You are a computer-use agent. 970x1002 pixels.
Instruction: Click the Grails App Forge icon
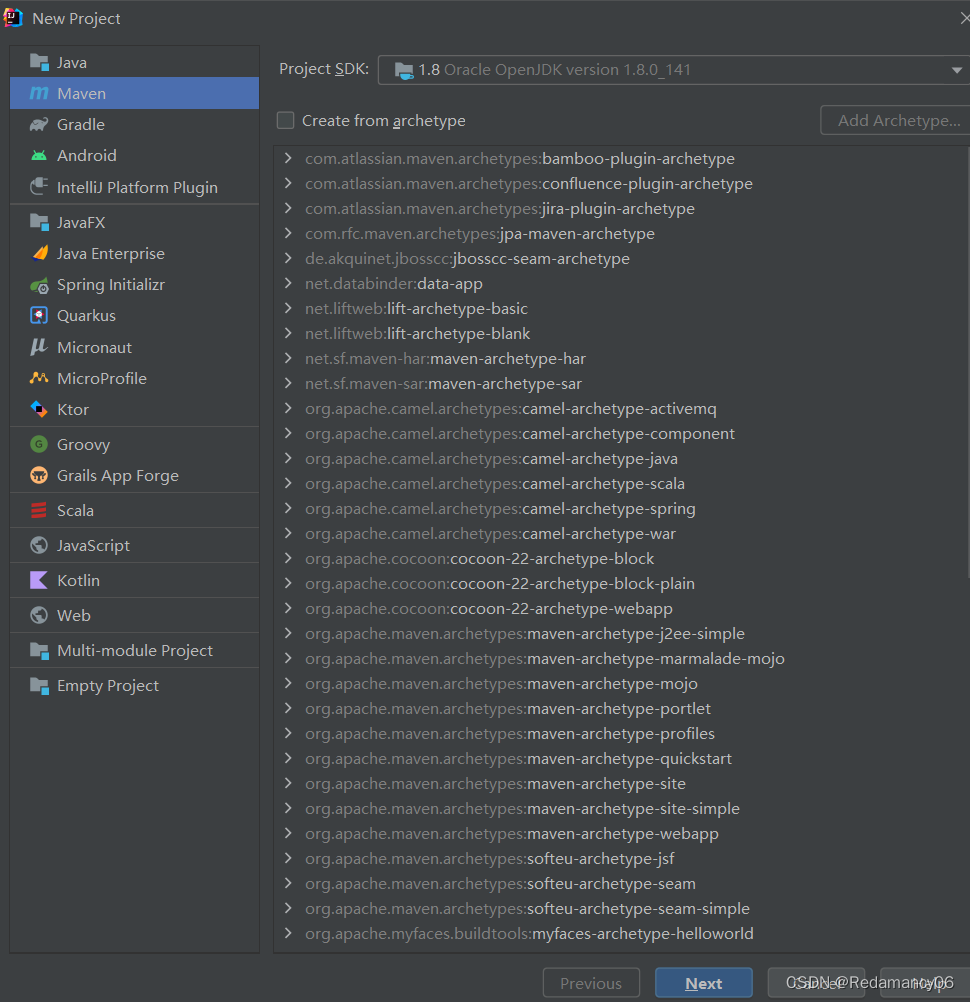39,475
